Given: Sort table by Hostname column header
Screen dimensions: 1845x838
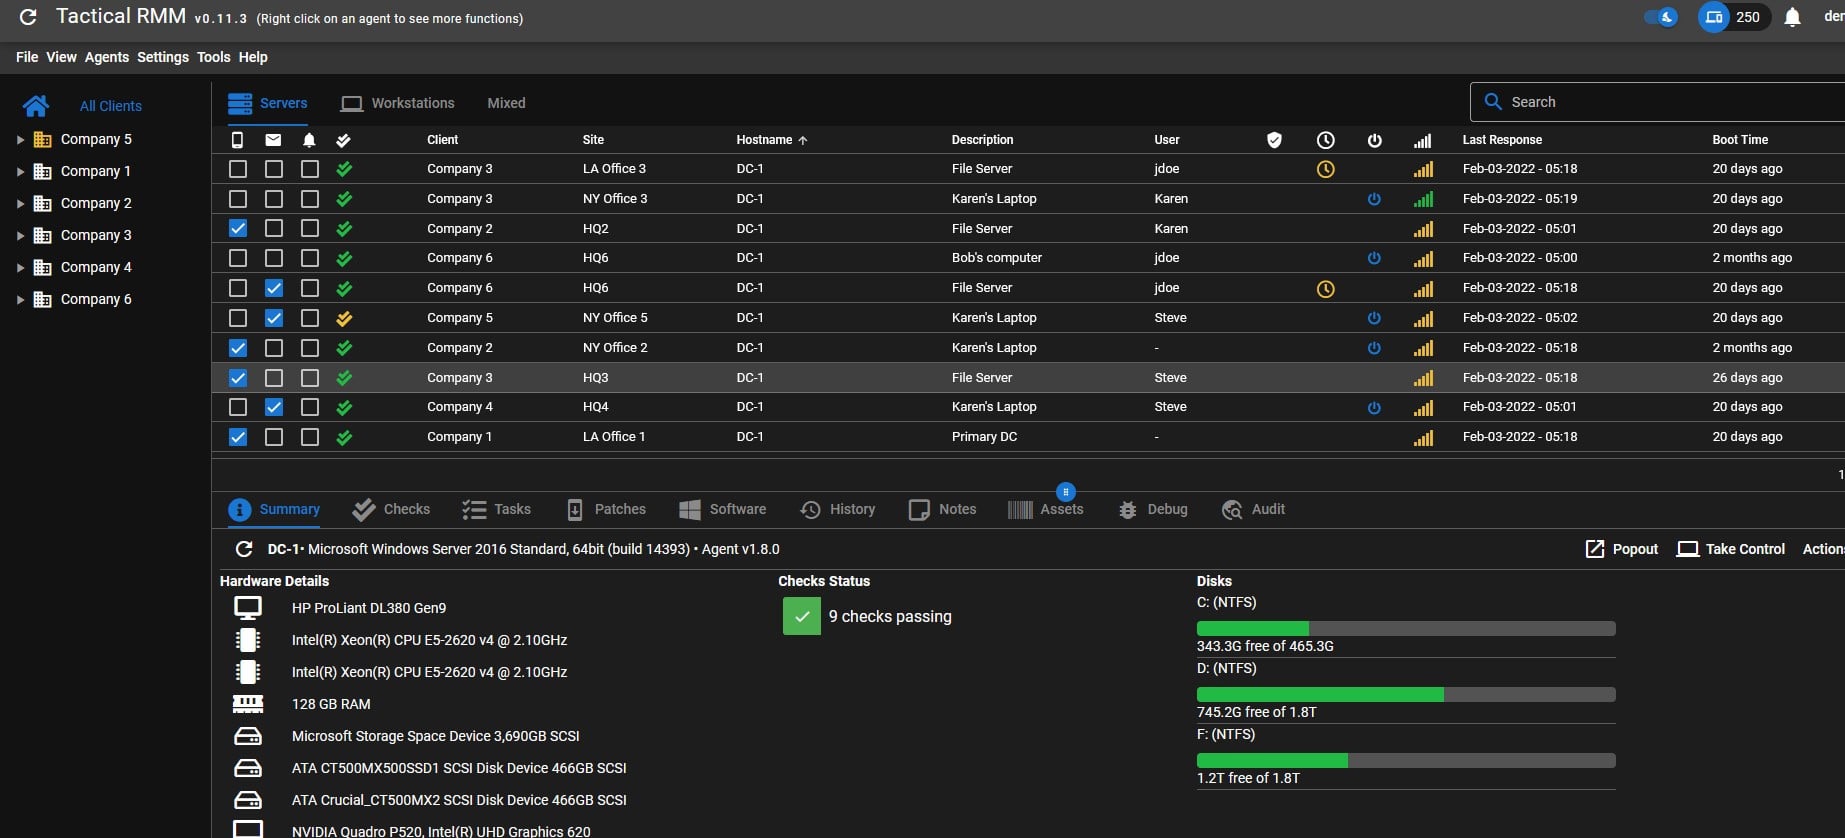Looking at the screenshot, I should (x=771, y=140).
